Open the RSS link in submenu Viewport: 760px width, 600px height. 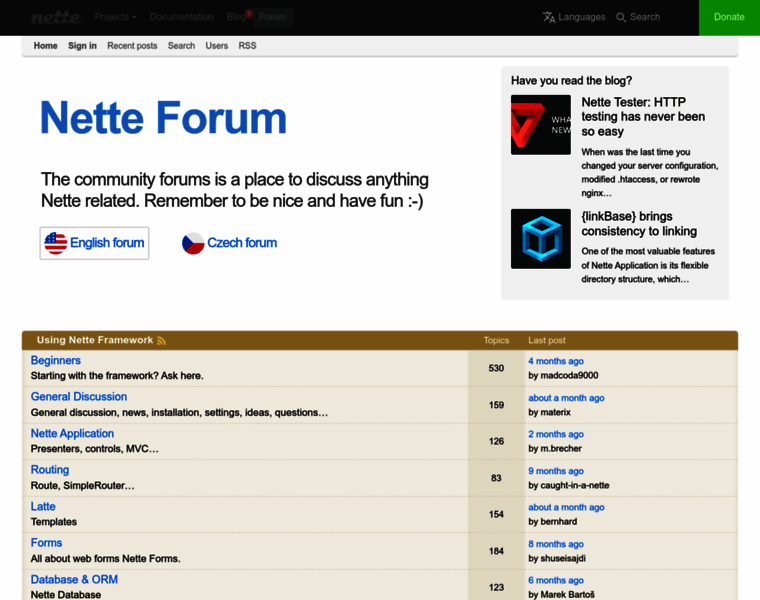247,46
